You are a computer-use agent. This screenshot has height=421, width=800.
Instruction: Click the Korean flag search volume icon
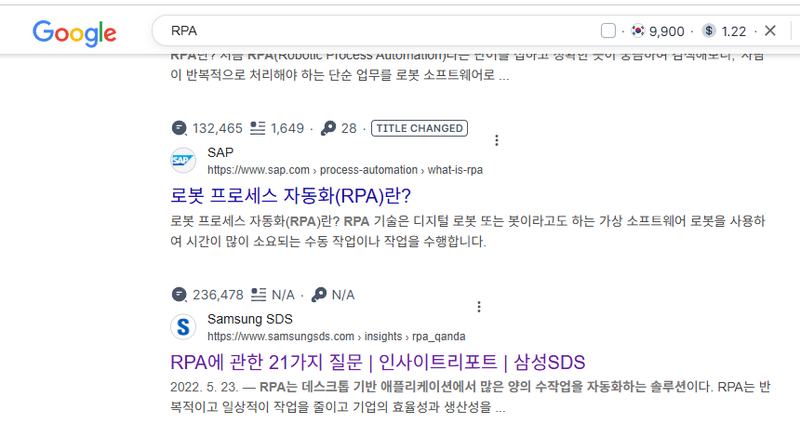pyautogui.click(x=637, y=31)
